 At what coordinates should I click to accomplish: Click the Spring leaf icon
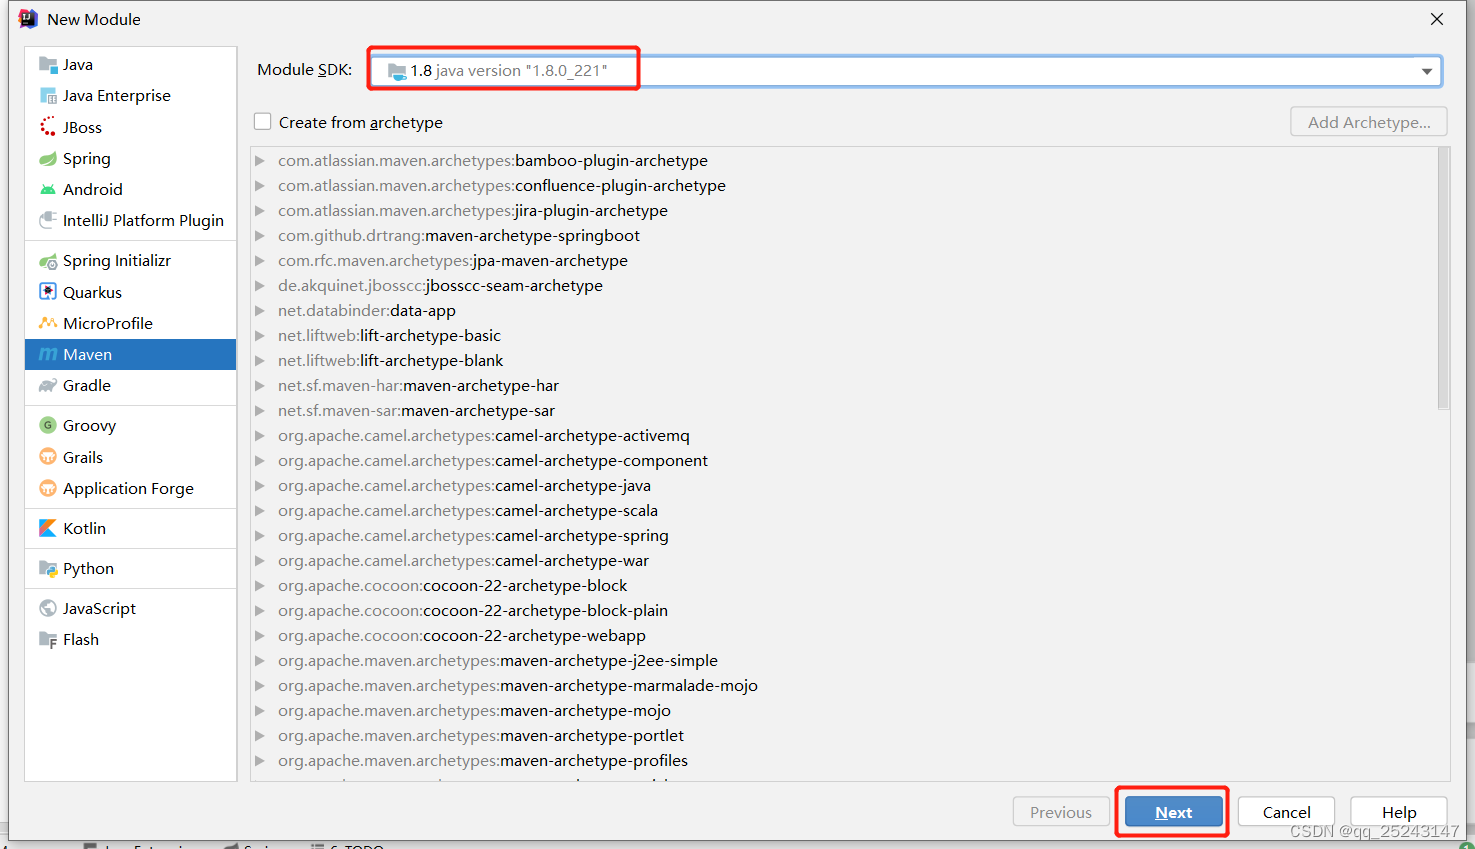[48, 158]
